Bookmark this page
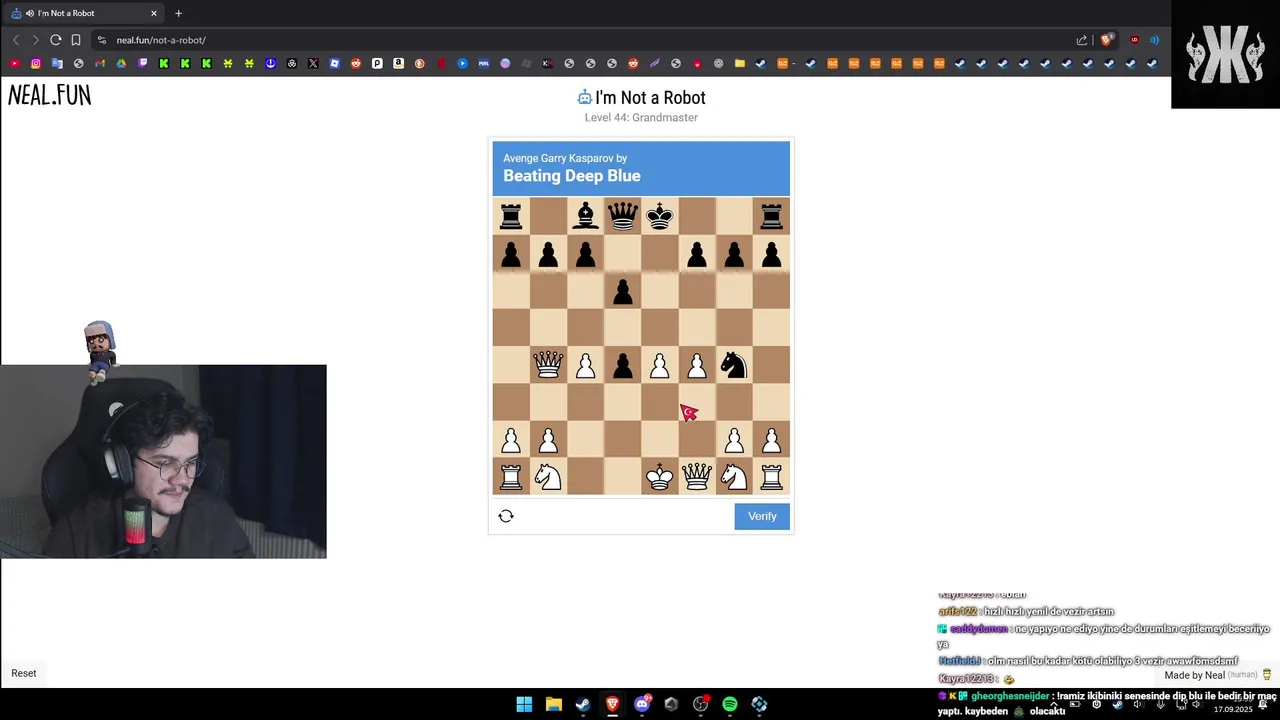1280x720 pixels. click(x=76, y=40)
